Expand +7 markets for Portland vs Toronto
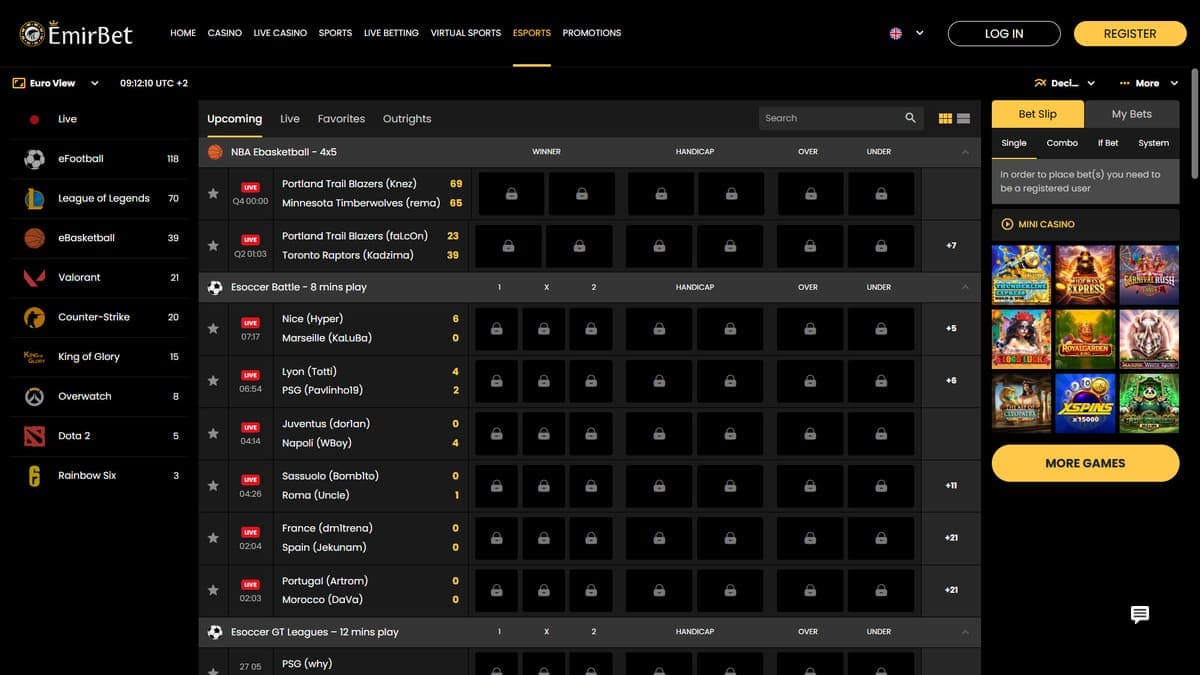1200x675 pixels. (951, 245)
